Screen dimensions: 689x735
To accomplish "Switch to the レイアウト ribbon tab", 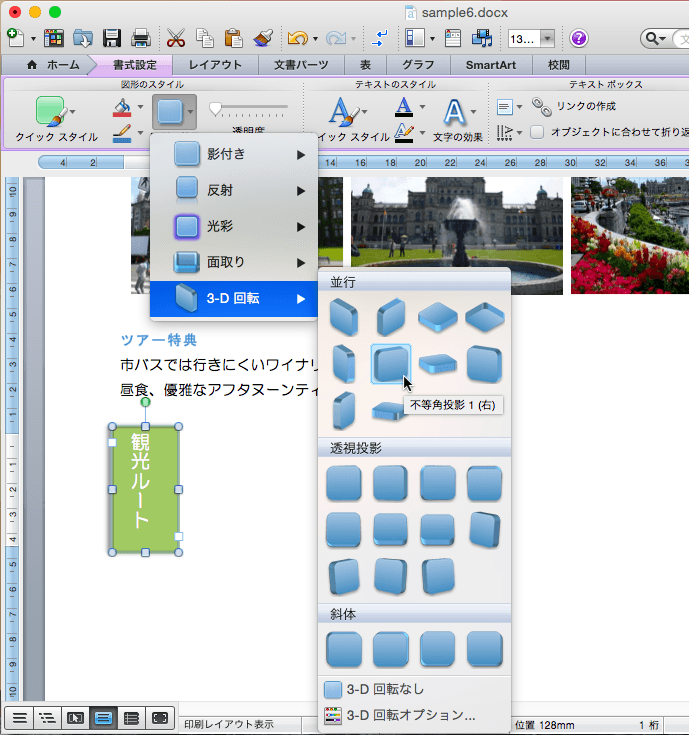I will 215,65.
